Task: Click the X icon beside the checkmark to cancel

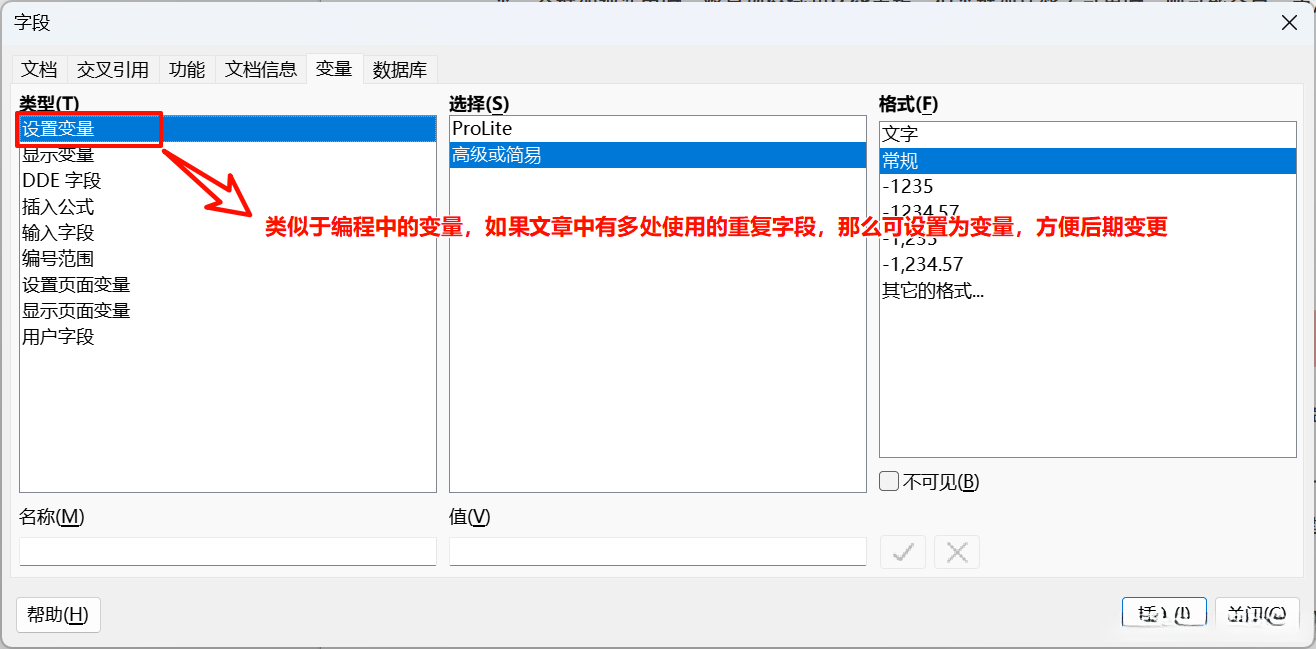Action: (956, 551)
